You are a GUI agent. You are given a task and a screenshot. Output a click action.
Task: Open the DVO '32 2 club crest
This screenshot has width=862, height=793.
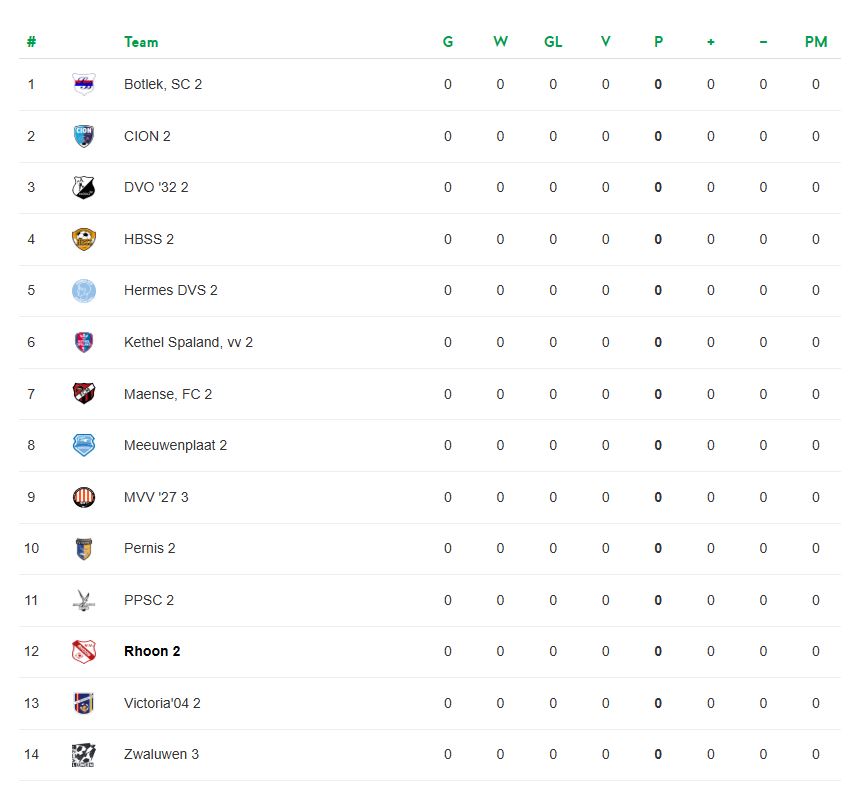pyautogui.click(x=84, y=188)
